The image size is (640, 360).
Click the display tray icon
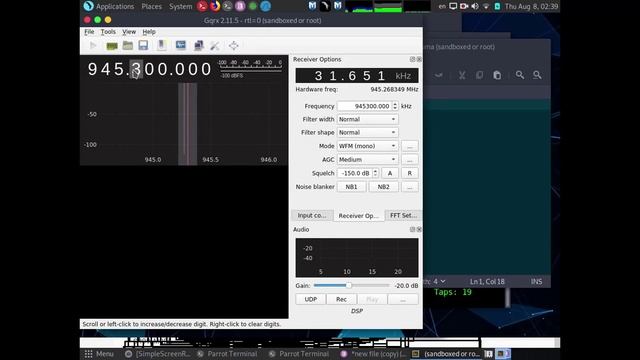coord(453,6)
